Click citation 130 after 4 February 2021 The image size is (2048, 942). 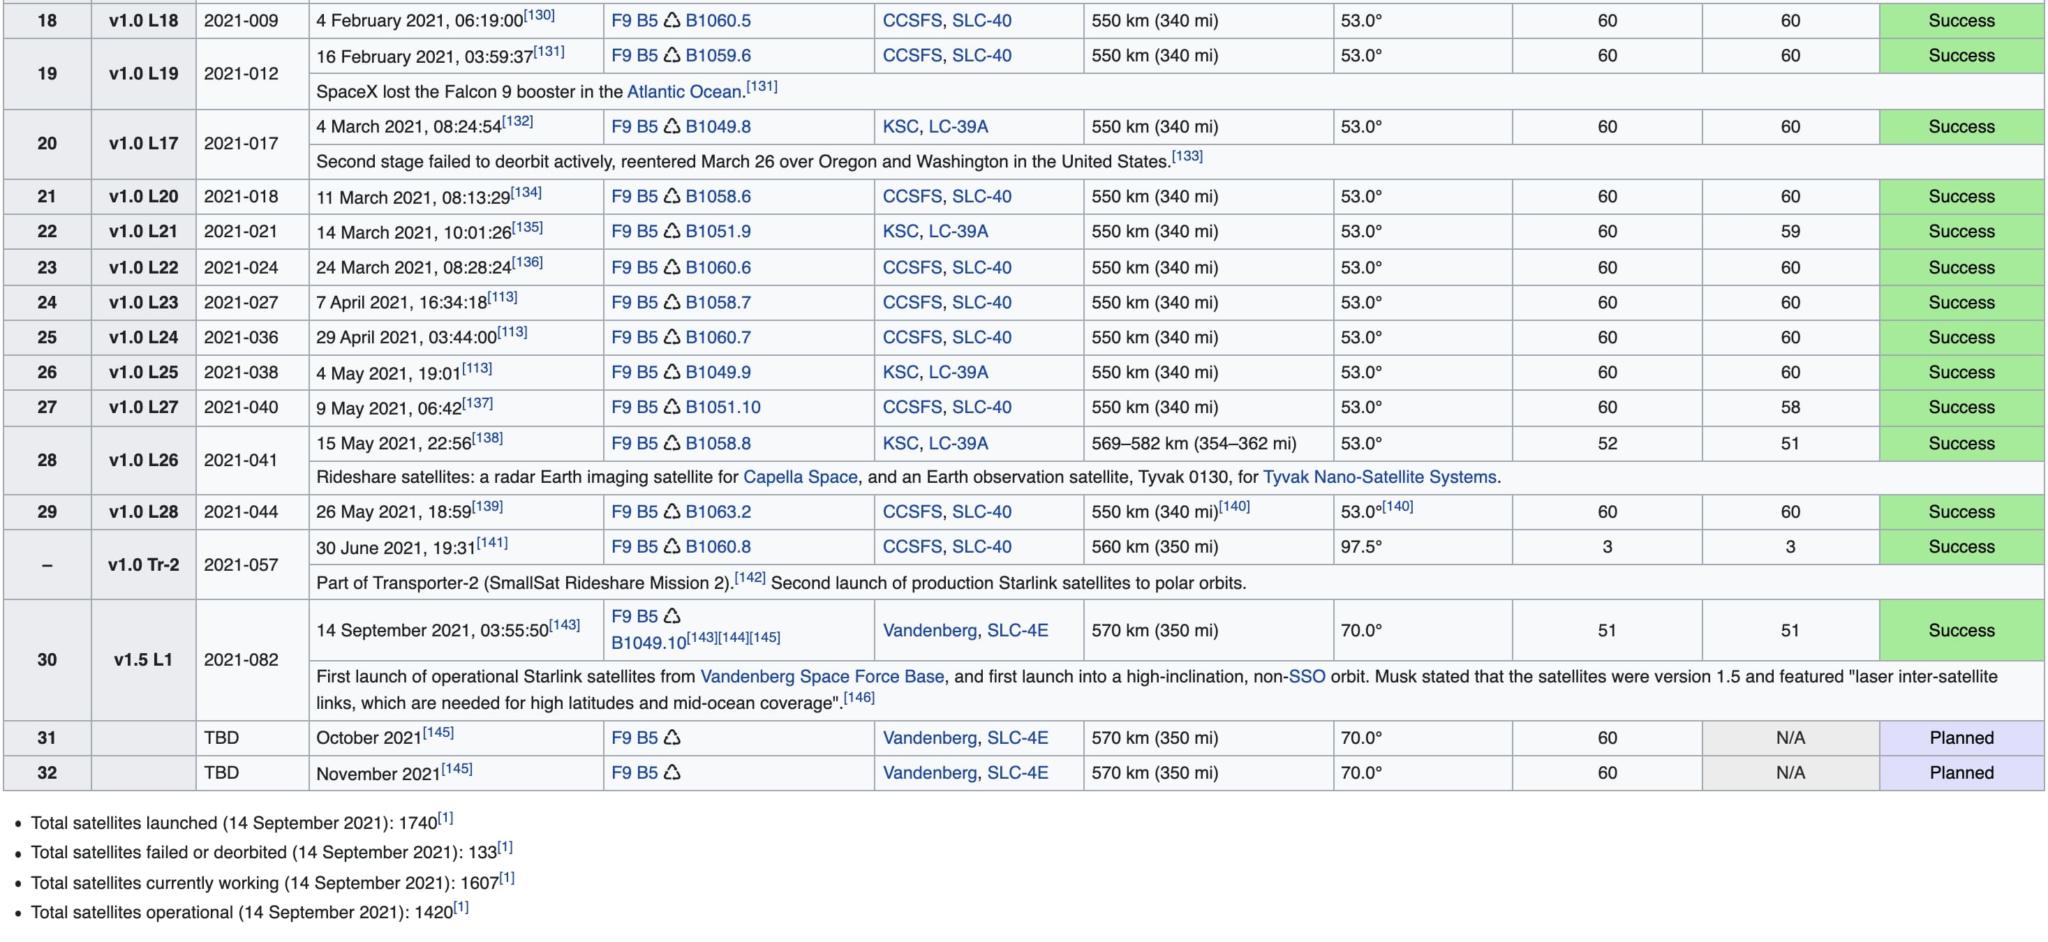click(540, 16)
